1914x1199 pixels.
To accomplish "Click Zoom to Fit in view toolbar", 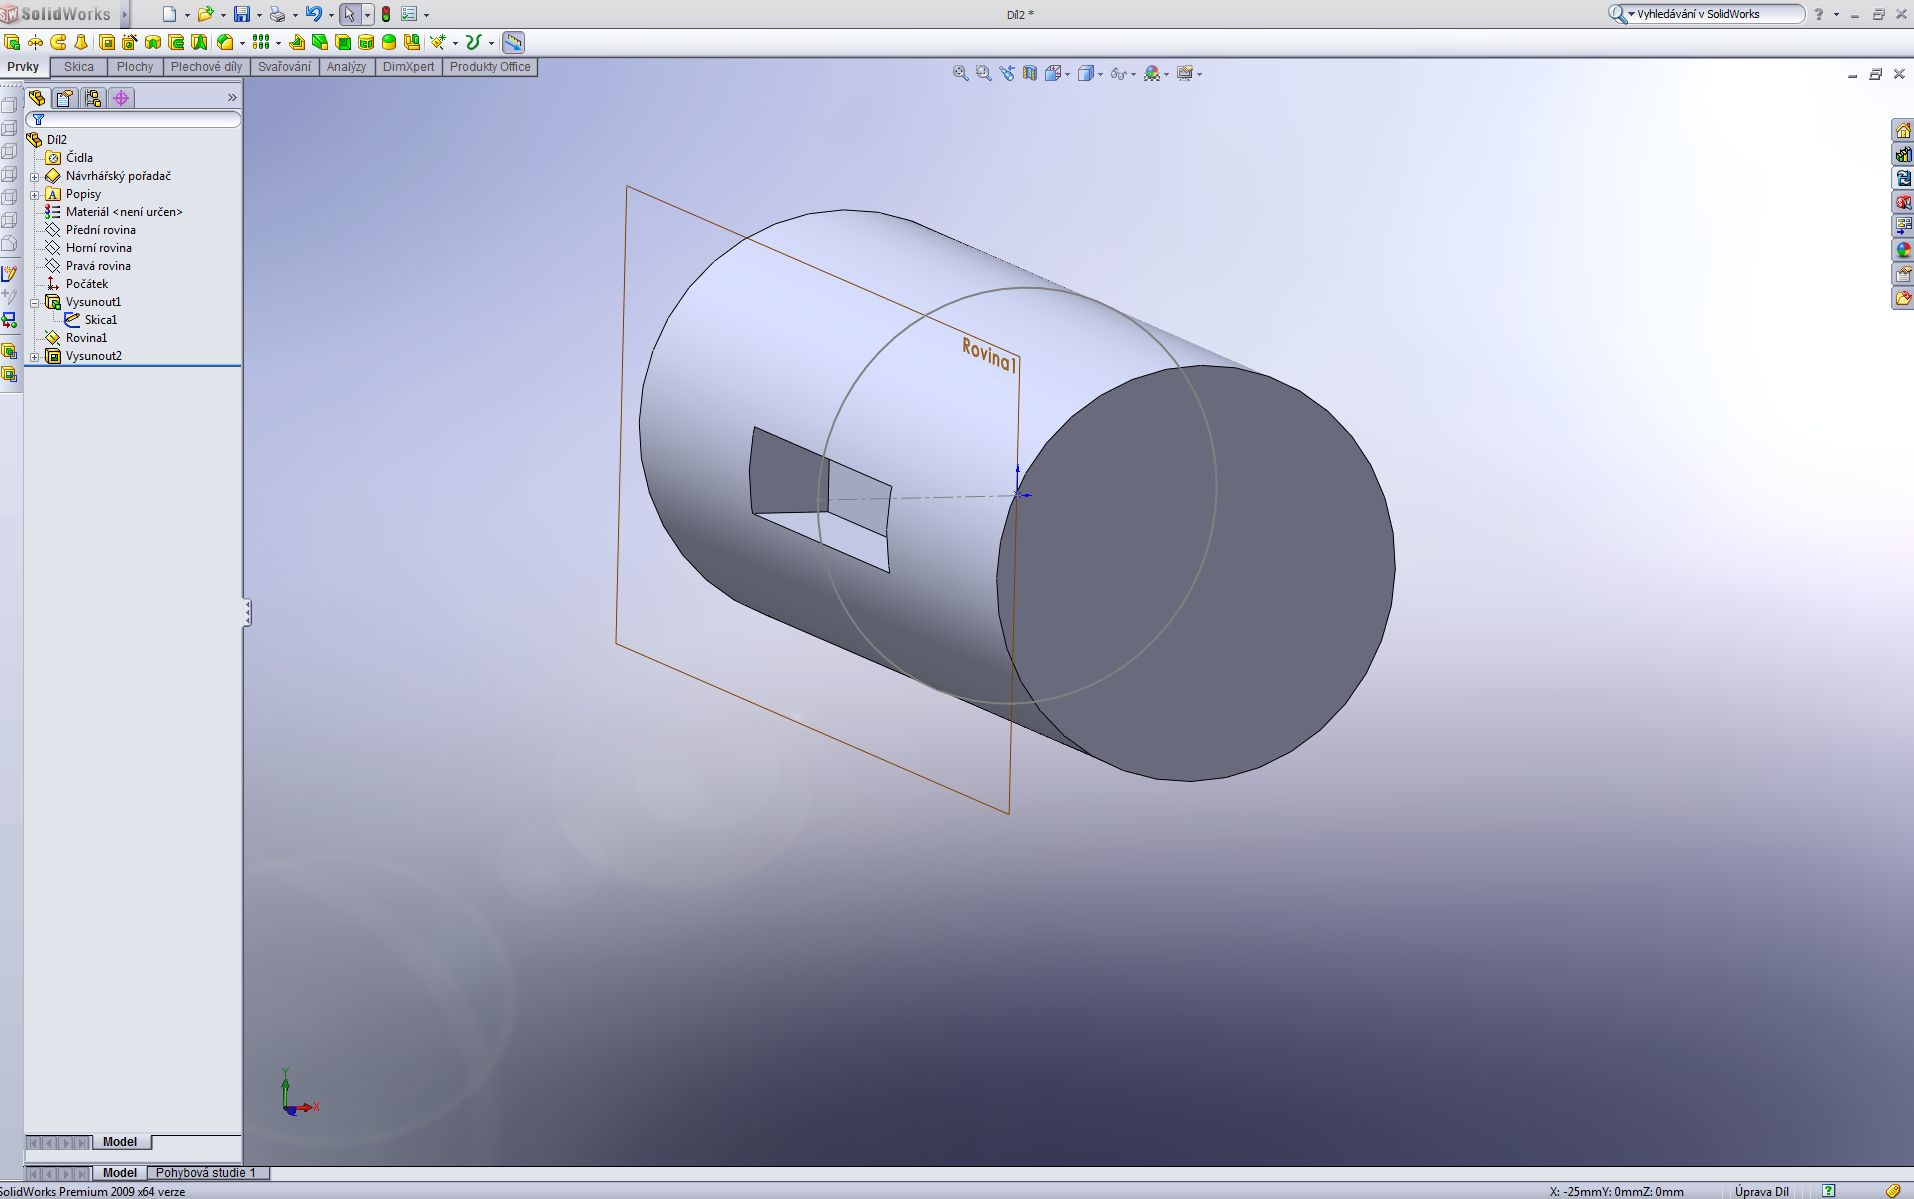I will [x=960, y=73].
